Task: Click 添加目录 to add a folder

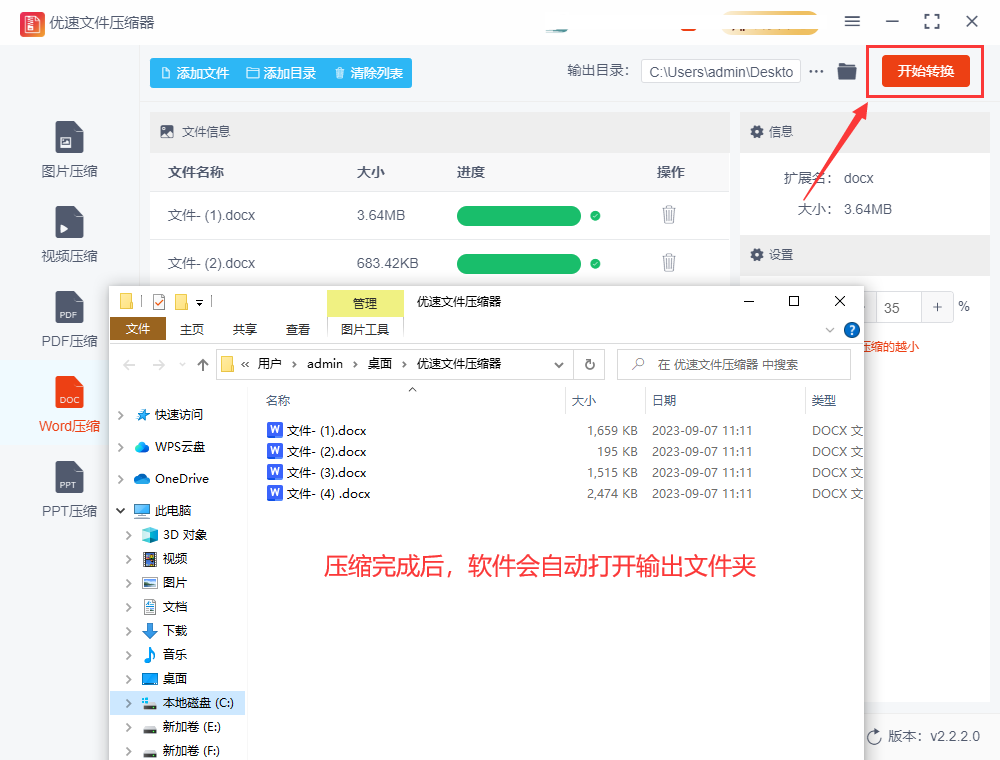Action: point(281,73)
